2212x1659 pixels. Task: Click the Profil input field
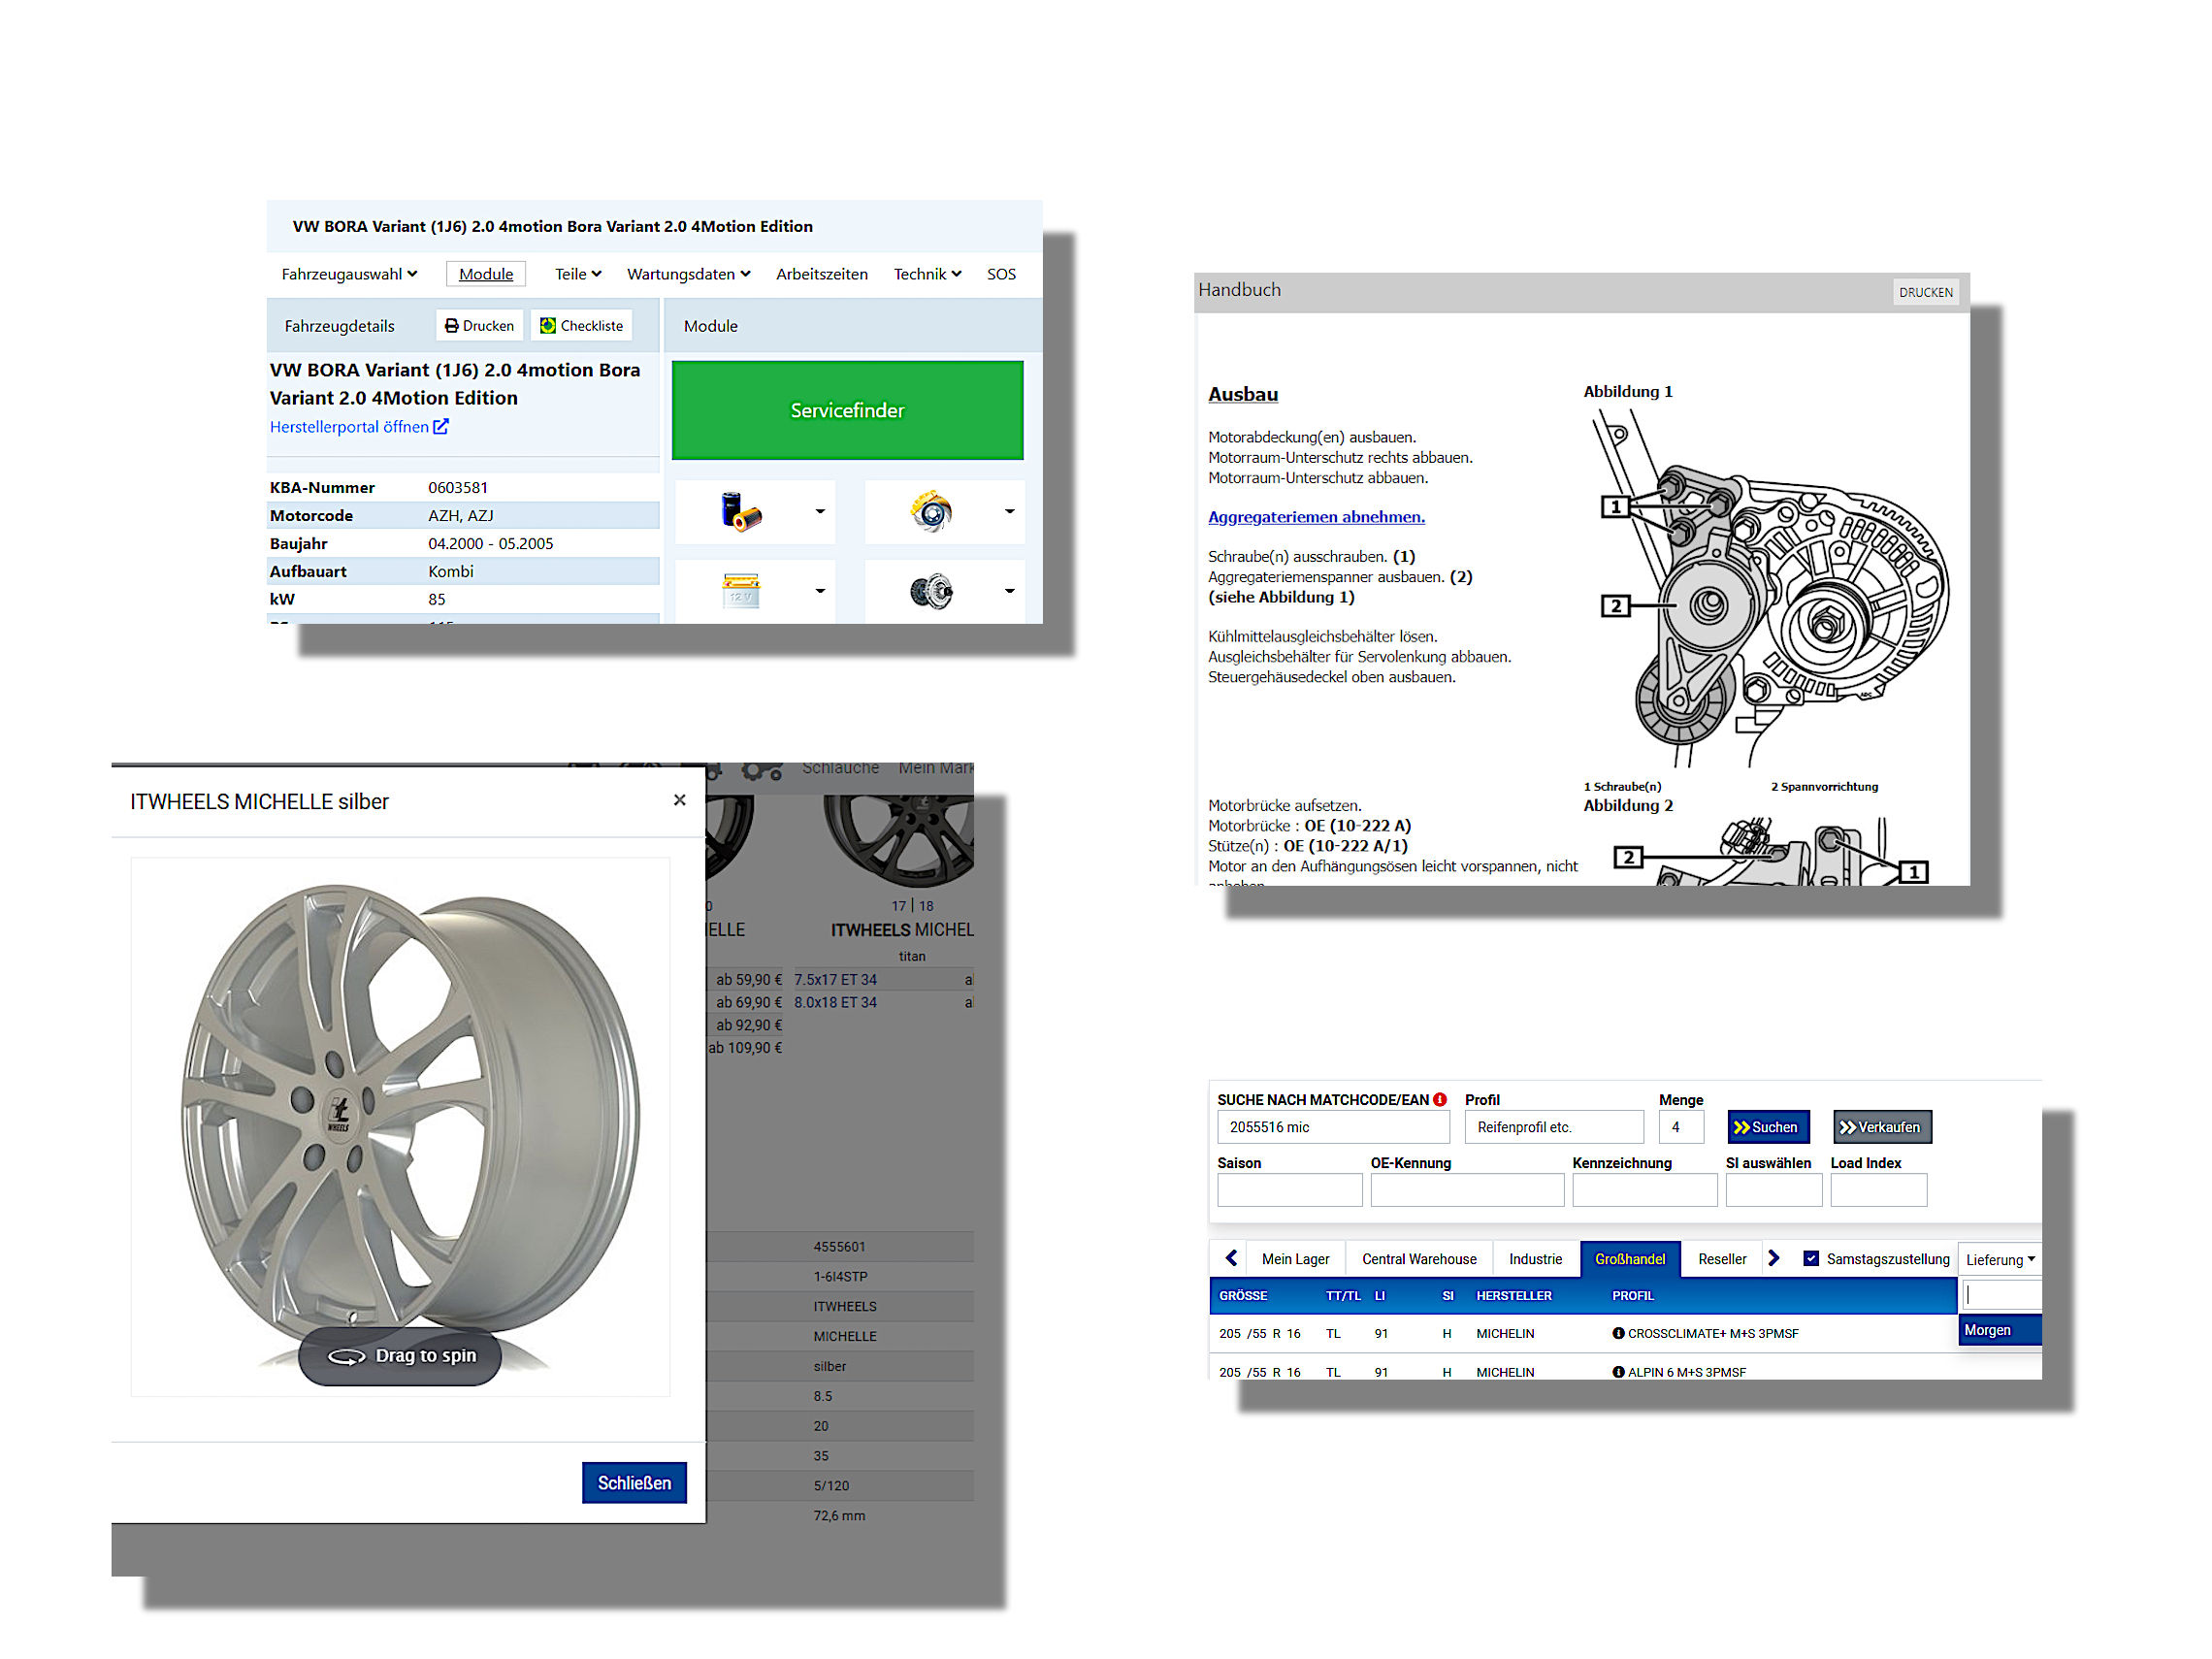coord(1554,1128)
